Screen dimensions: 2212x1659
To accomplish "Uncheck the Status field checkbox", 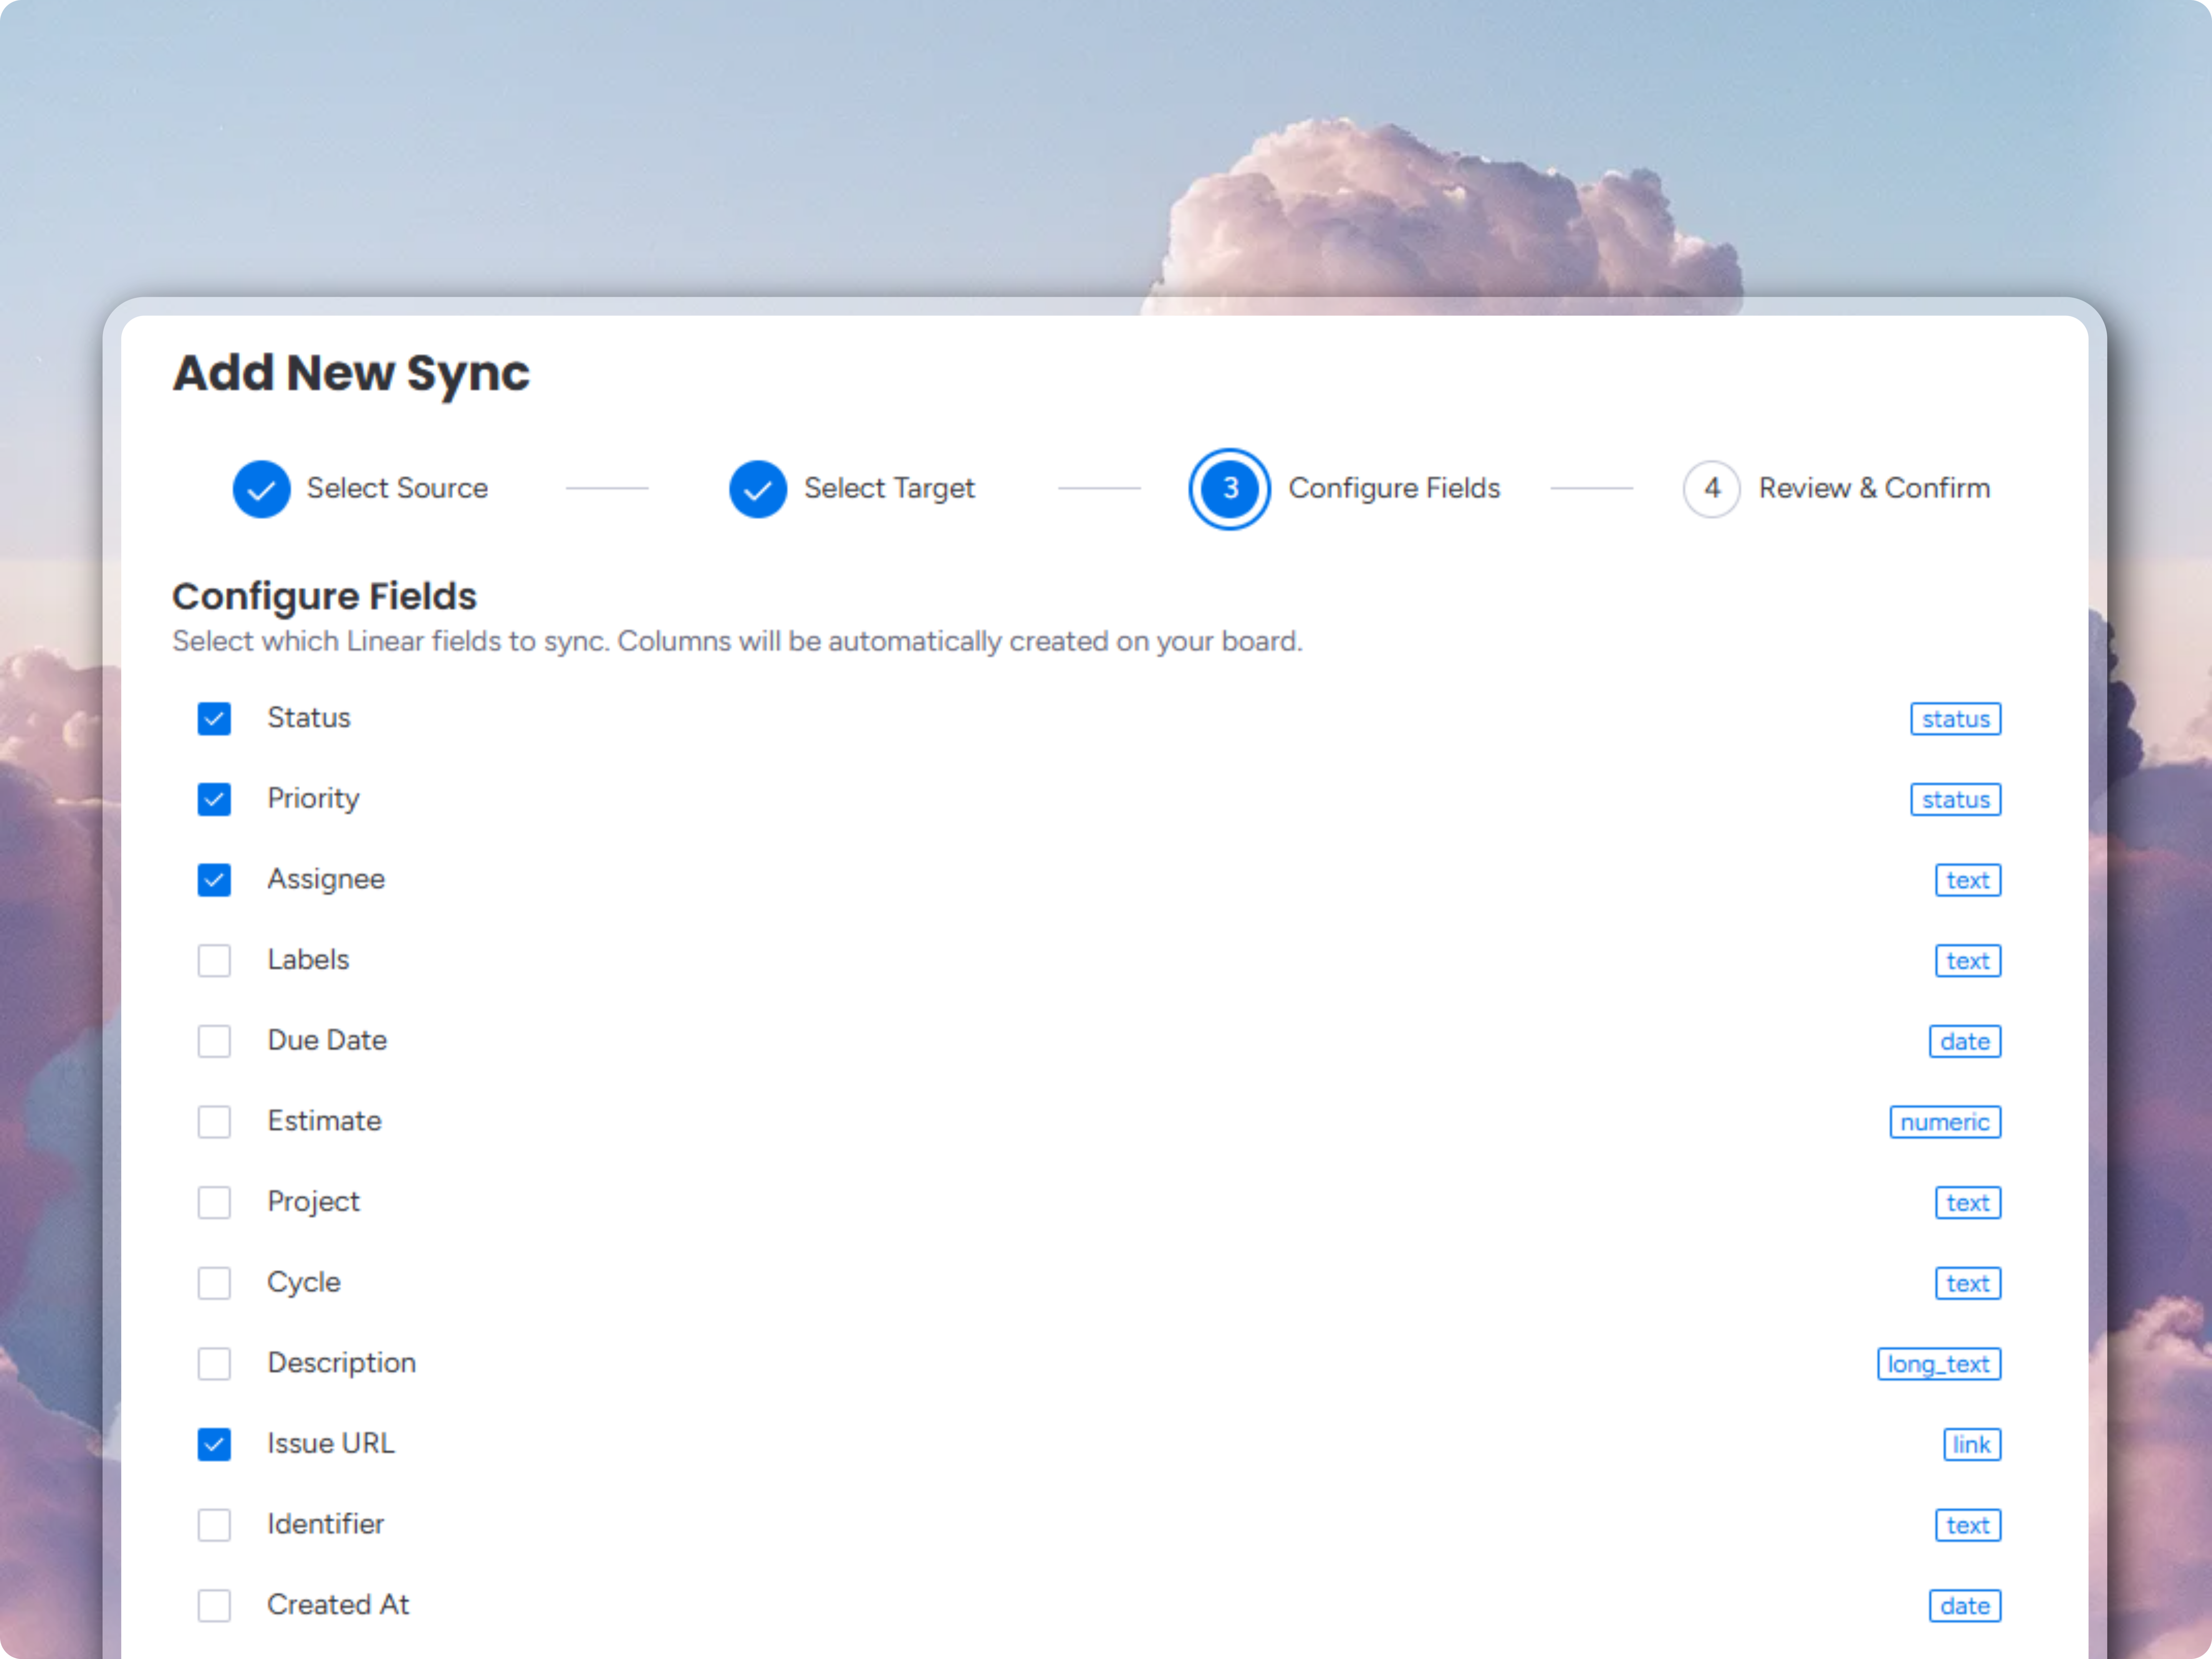I will [214, 719].
